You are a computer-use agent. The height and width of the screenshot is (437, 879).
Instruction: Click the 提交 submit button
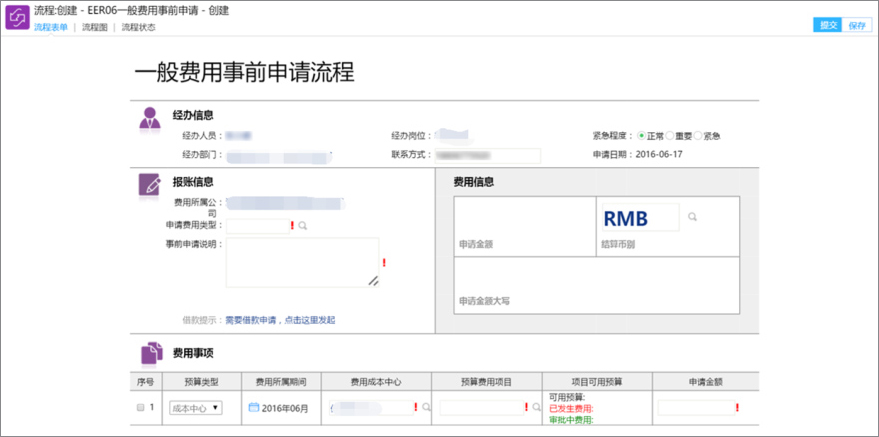point(827,25)
